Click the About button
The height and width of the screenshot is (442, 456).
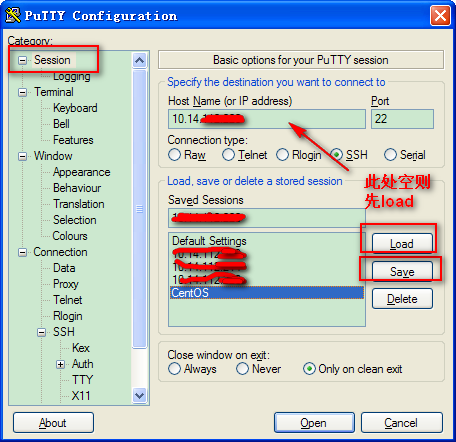[x=53, y=423]
